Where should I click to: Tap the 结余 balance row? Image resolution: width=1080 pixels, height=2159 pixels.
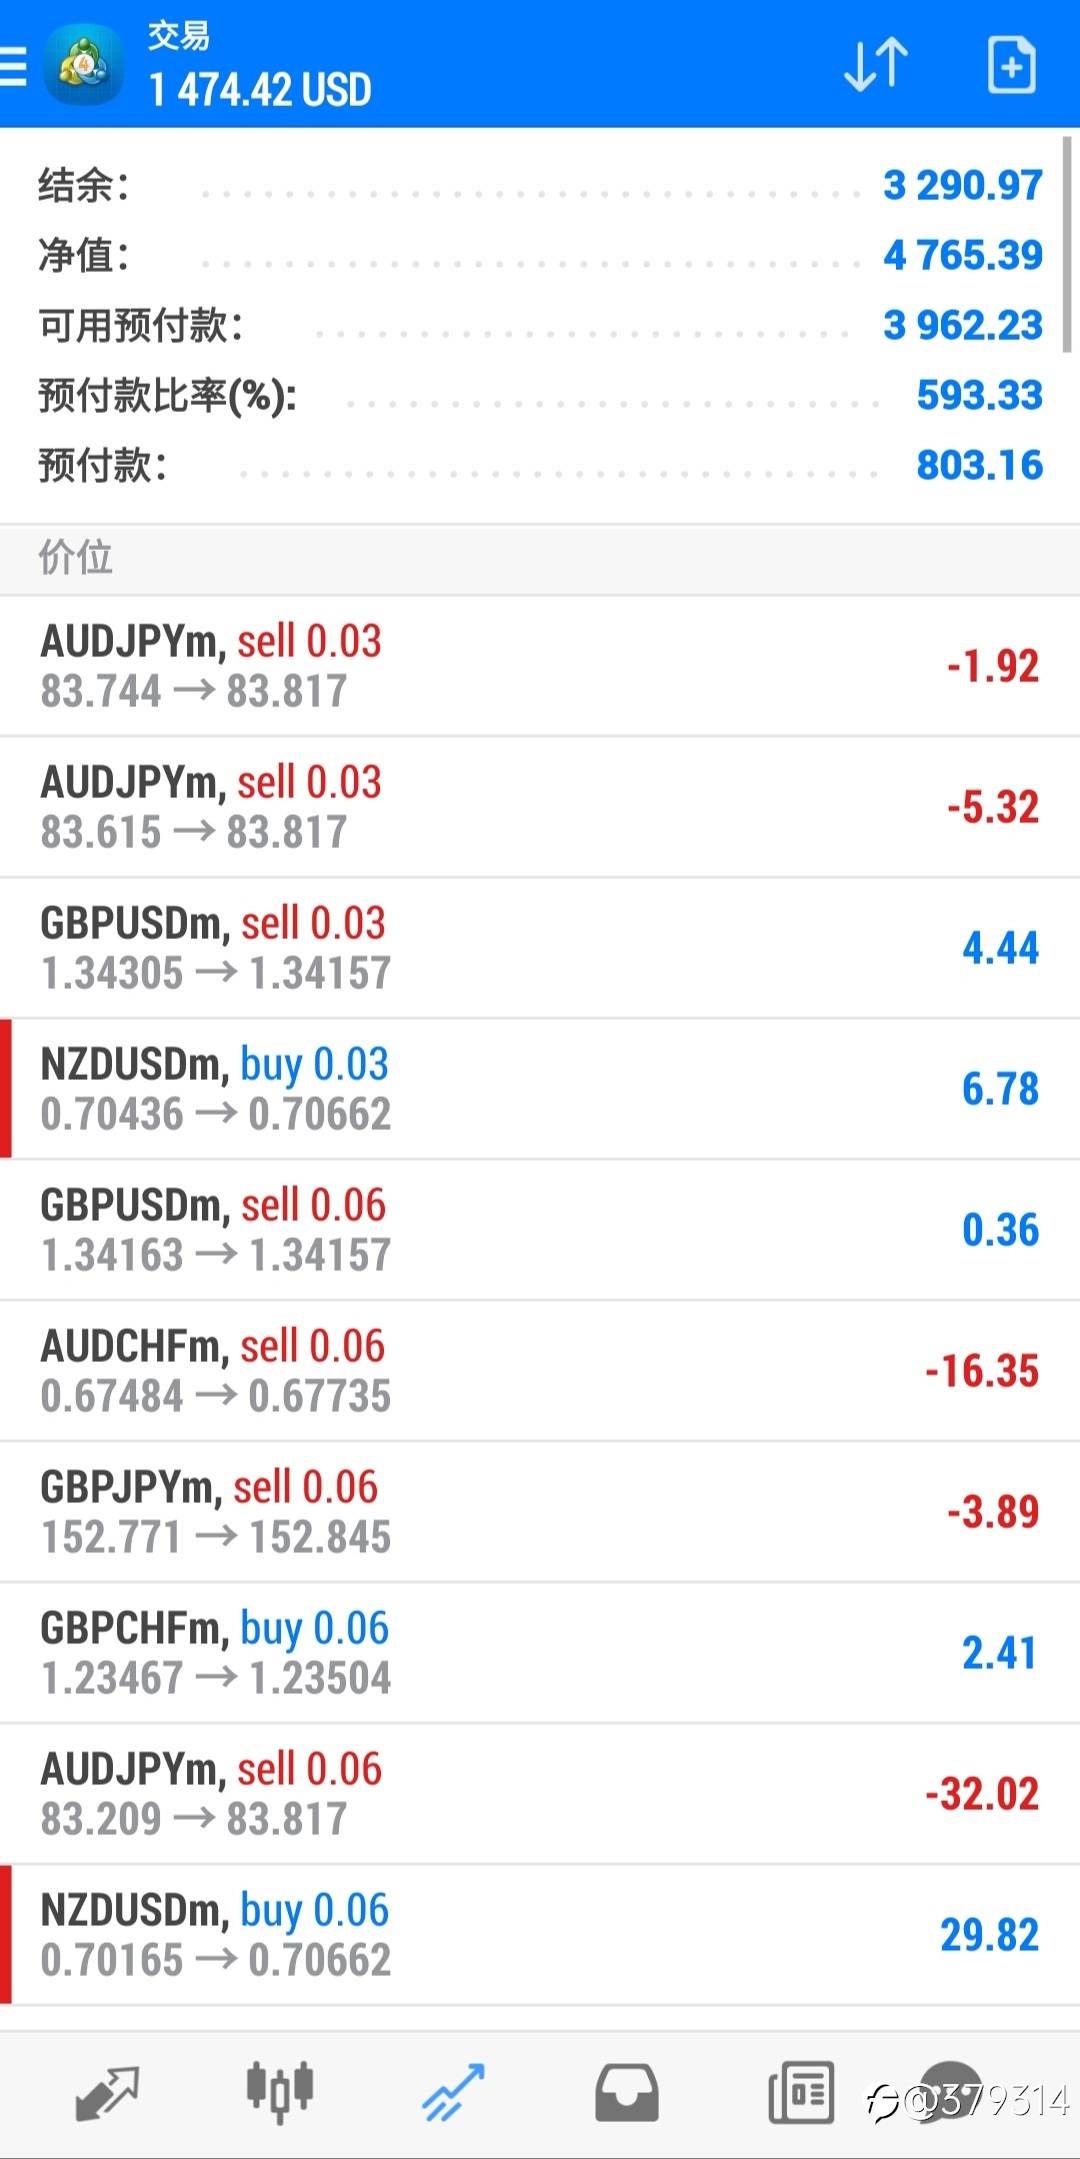540,186
